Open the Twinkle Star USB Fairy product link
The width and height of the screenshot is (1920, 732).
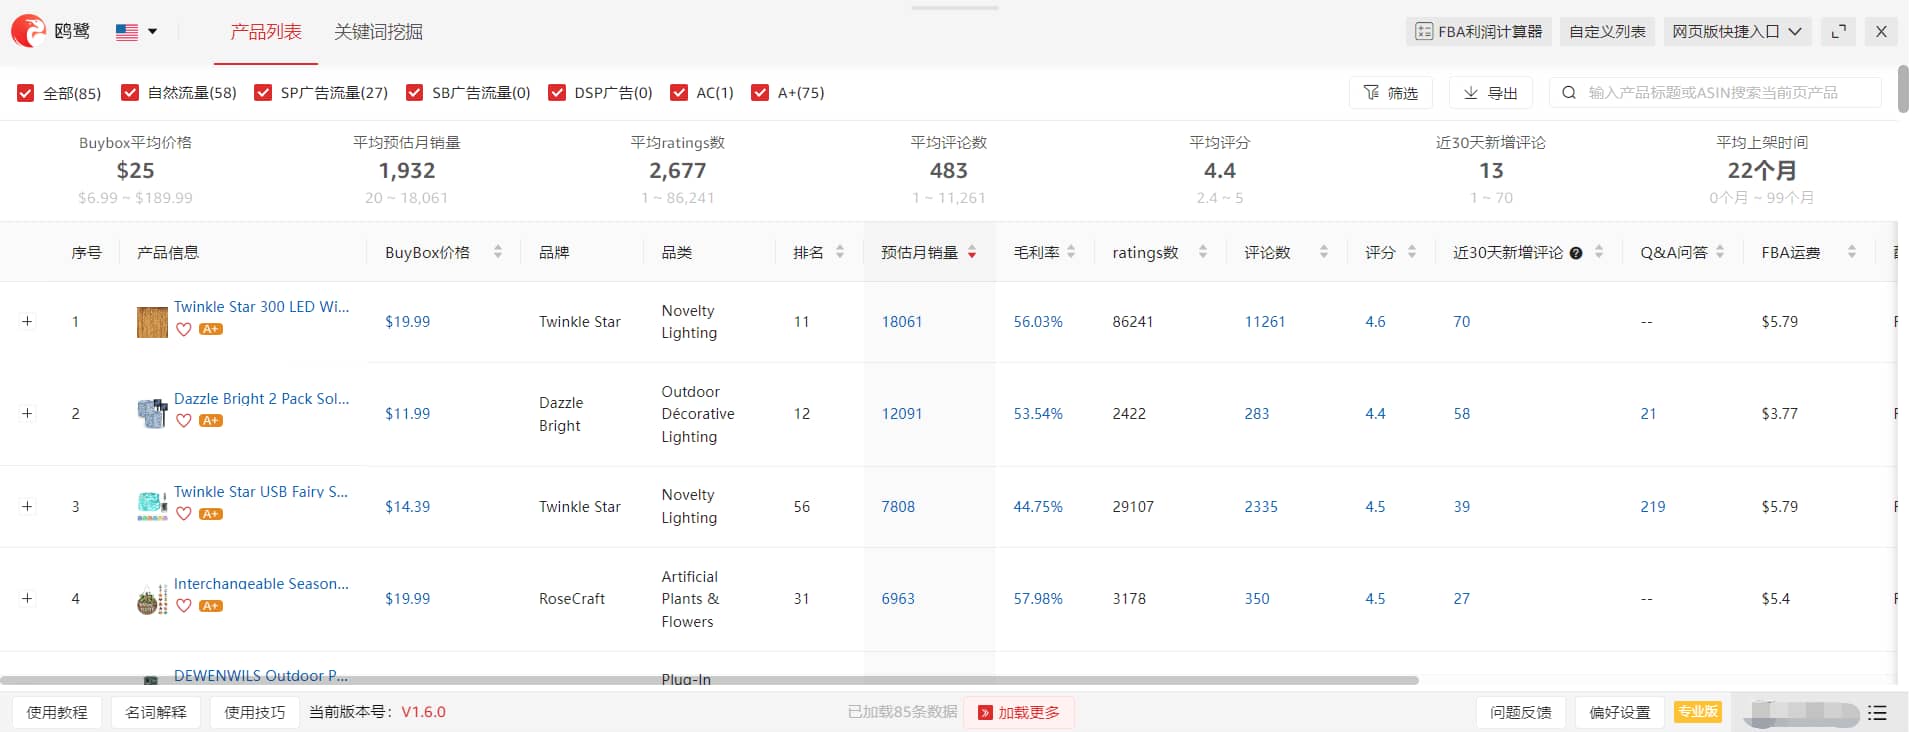click(x=261, y=491)
